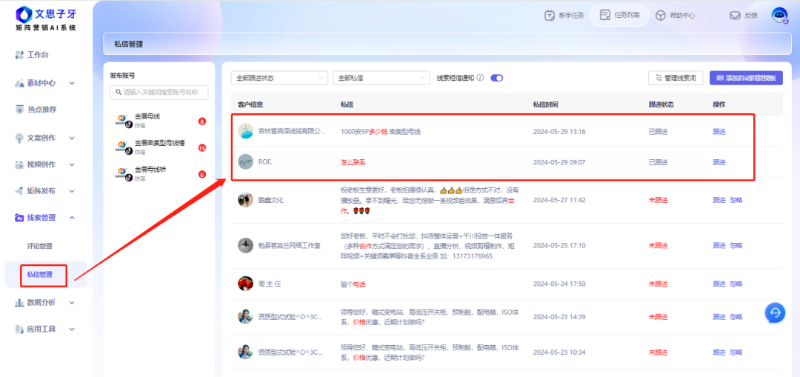Click the info icon beside 线索短信通知
The image size is (800, 377).
[480, 78]
